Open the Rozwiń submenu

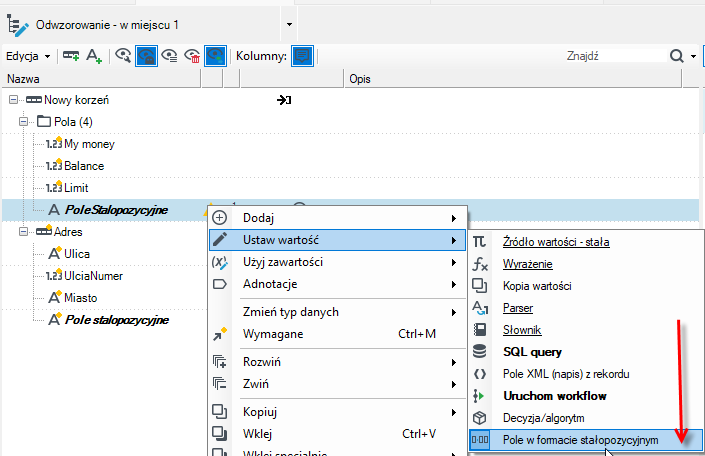click(338, 362)
